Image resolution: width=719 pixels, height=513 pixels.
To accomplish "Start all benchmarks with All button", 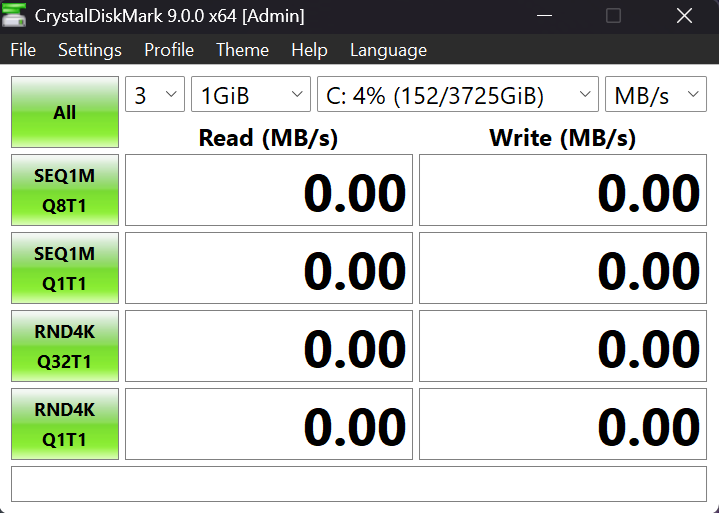I will click(x=65, y=112).
